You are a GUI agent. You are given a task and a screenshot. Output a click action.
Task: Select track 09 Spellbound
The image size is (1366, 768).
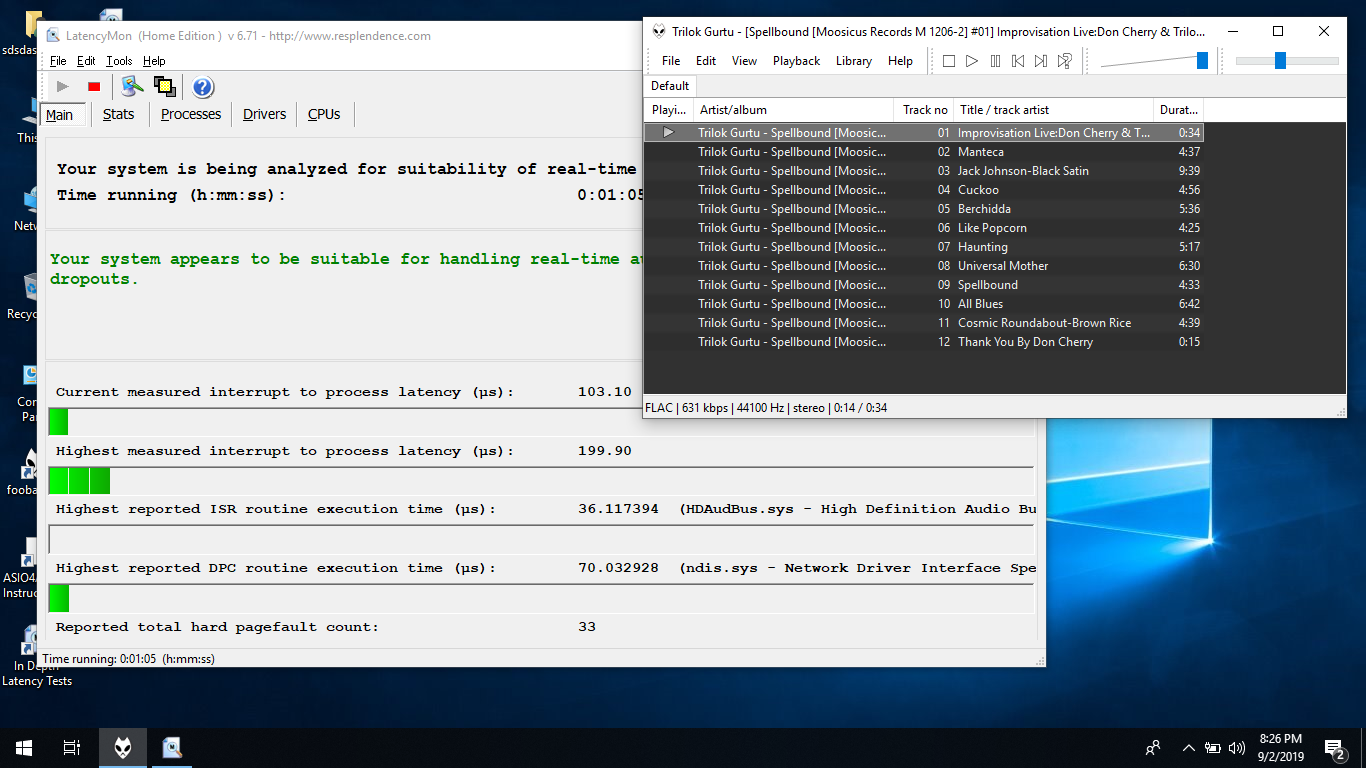click(924, 285)
